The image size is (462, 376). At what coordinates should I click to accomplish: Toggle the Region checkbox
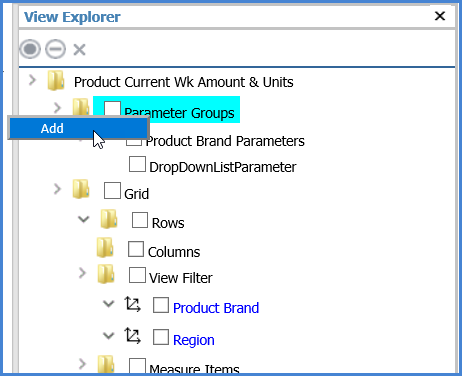(x=161, y=337)
